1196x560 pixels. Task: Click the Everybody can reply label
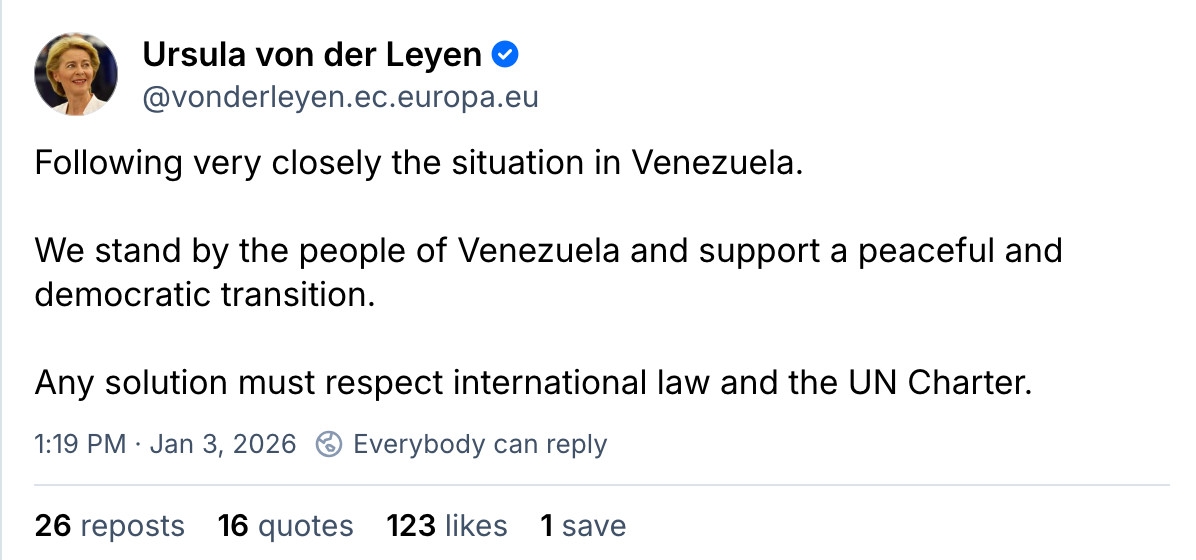coord(480,444)
